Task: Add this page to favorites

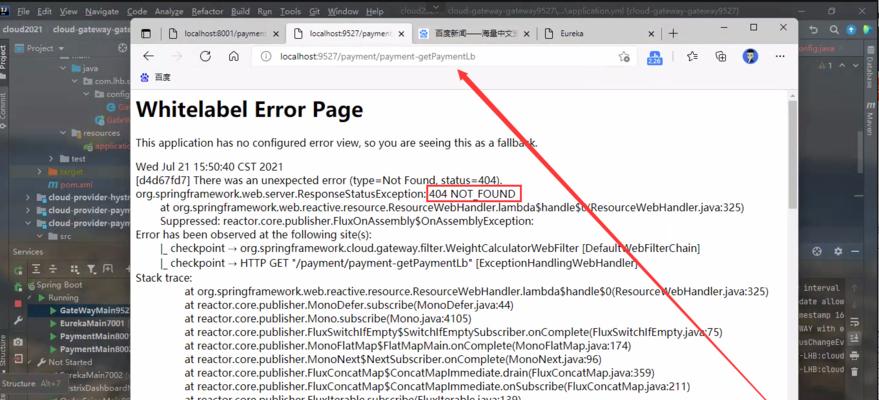Action: [x=624, y=57]
